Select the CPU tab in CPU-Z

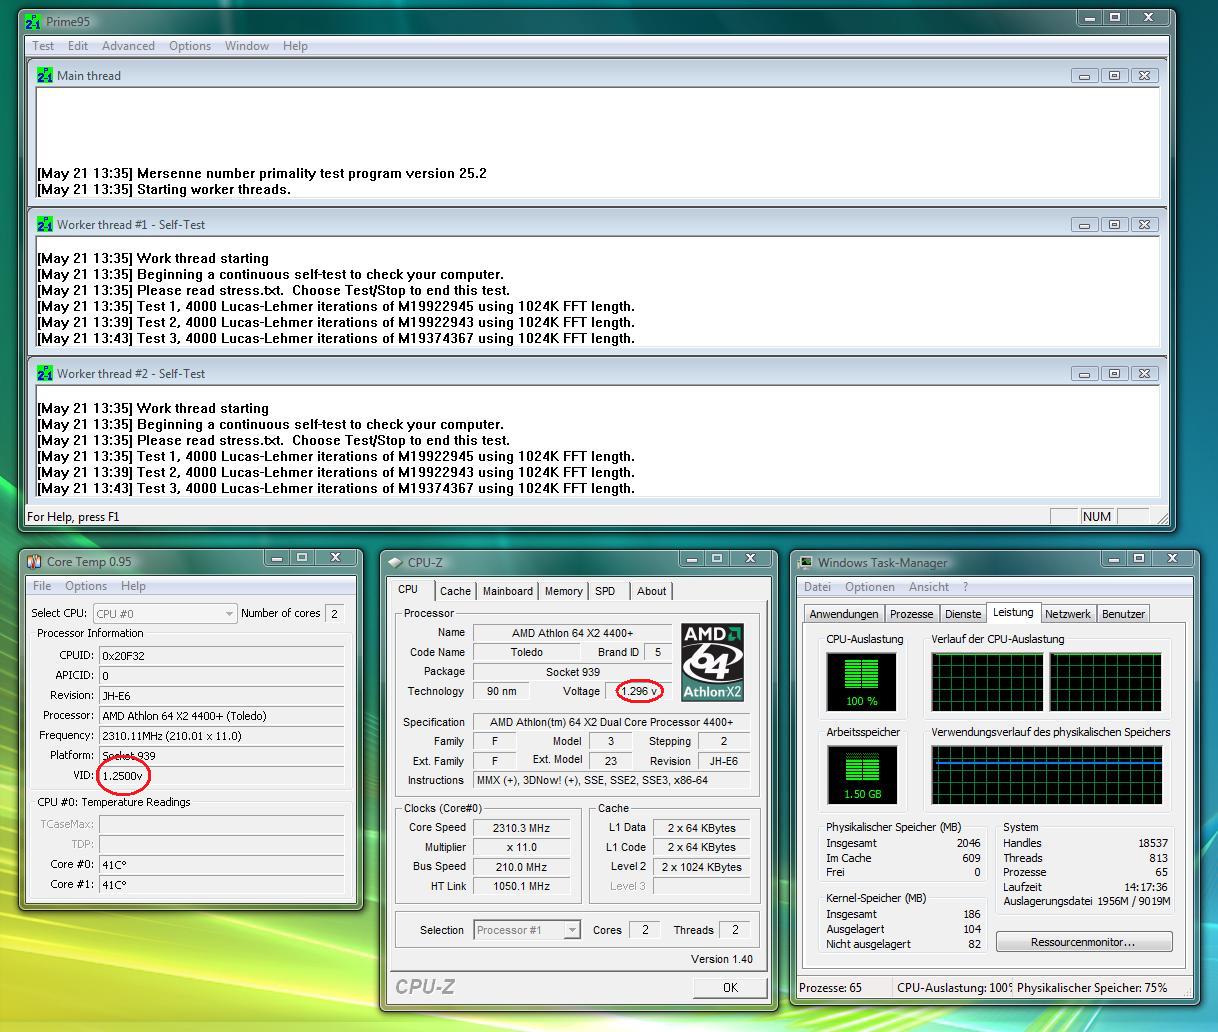[x=408, y=589]
